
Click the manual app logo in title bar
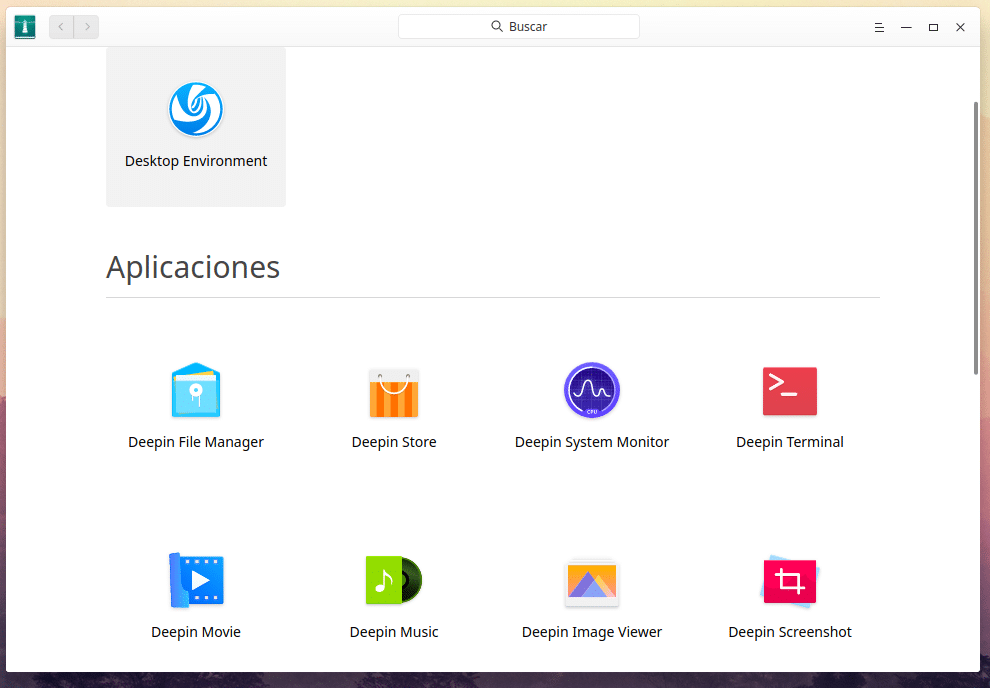click(x=25, y=27)
